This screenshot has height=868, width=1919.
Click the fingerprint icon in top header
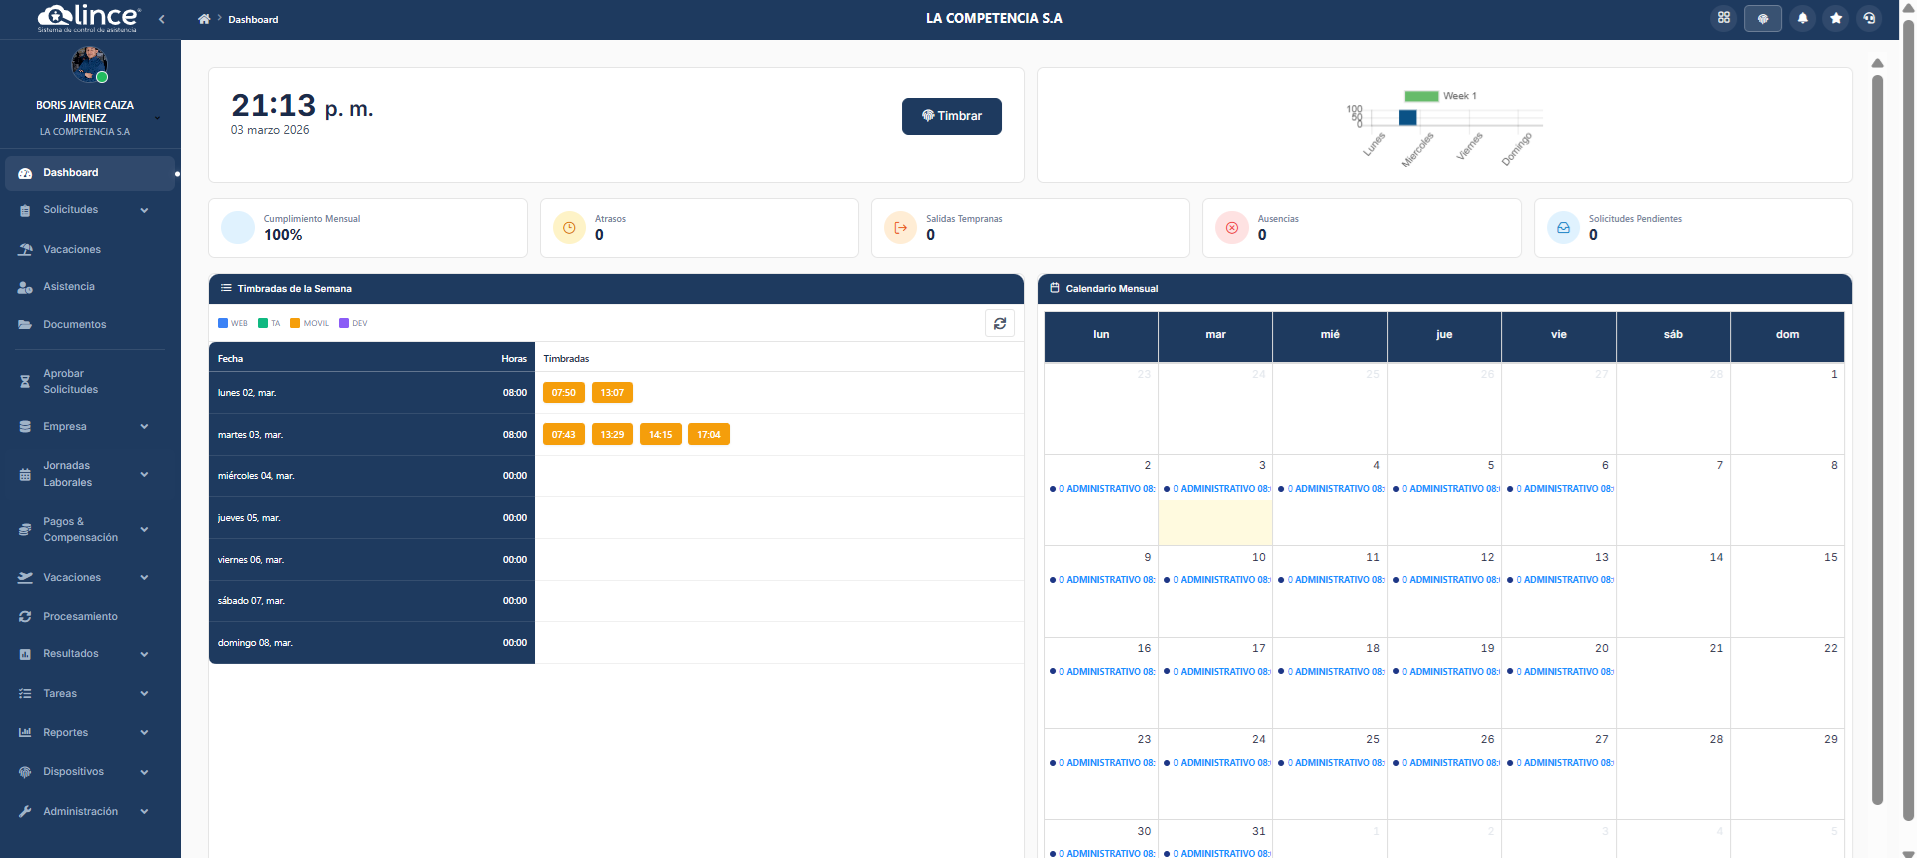coord(1763,18)
